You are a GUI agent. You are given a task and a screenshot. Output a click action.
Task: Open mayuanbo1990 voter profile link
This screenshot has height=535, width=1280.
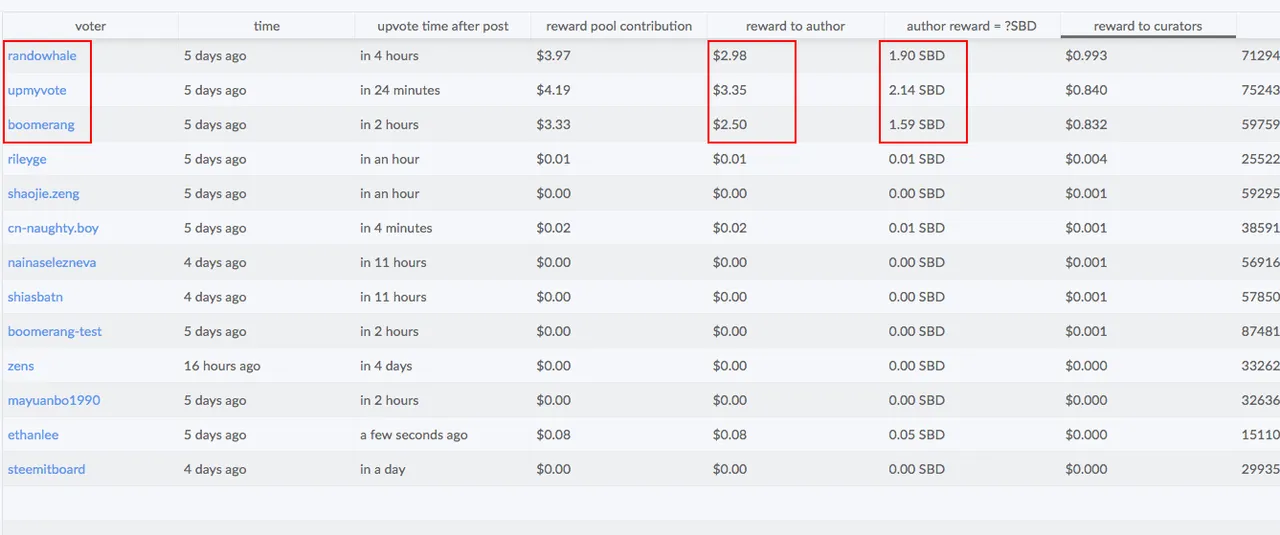[54, 401]
